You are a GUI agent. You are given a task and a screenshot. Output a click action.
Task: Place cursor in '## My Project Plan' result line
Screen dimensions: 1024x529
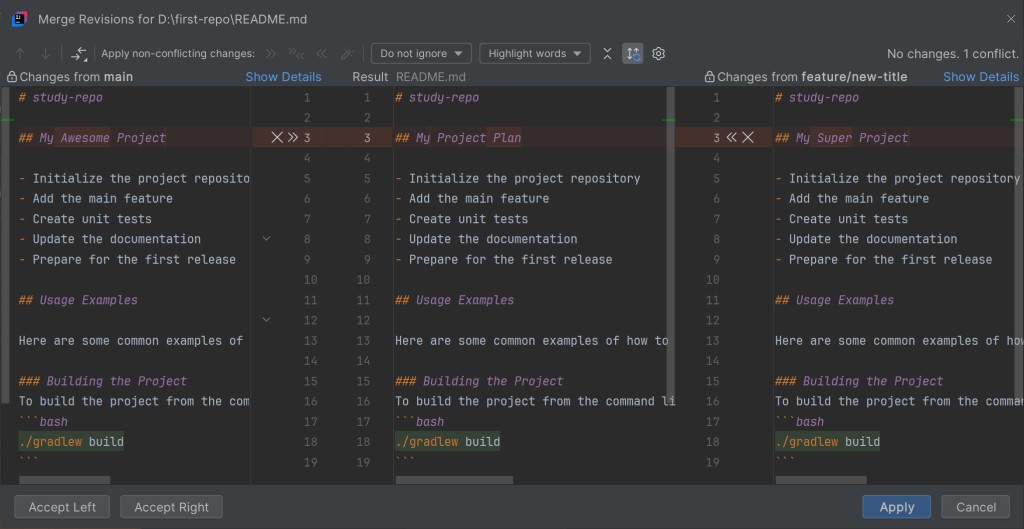(x=458, y=138)
